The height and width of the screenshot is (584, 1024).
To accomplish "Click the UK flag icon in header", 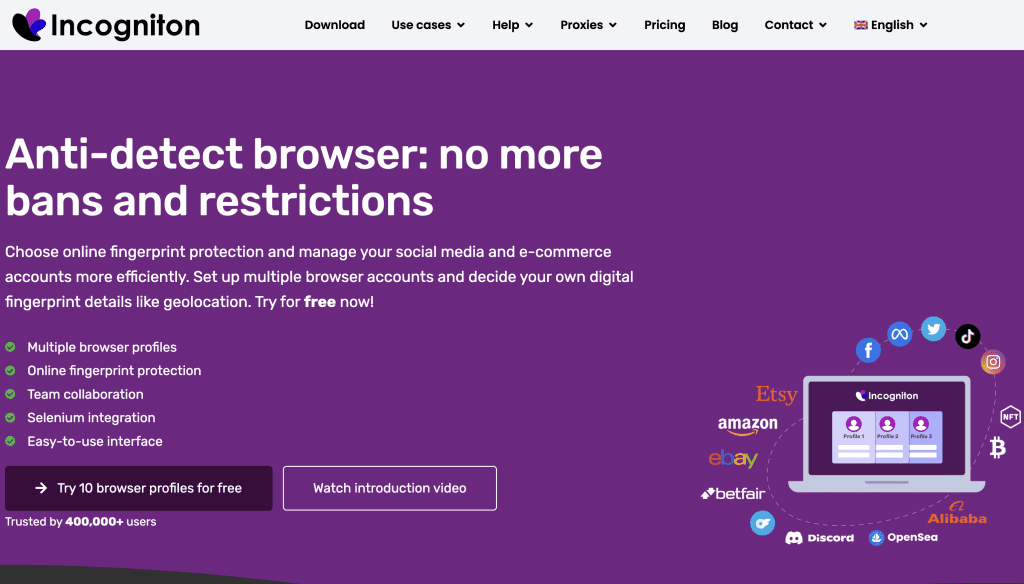I will (861, 25).
